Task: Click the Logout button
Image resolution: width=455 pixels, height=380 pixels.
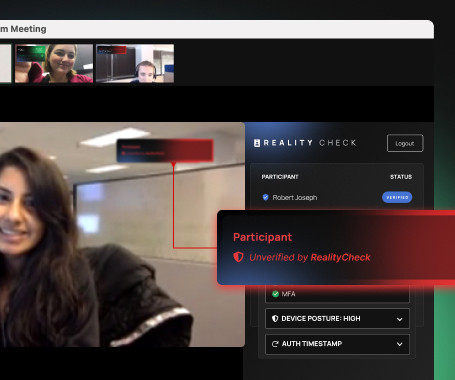Action: (405, 143)
